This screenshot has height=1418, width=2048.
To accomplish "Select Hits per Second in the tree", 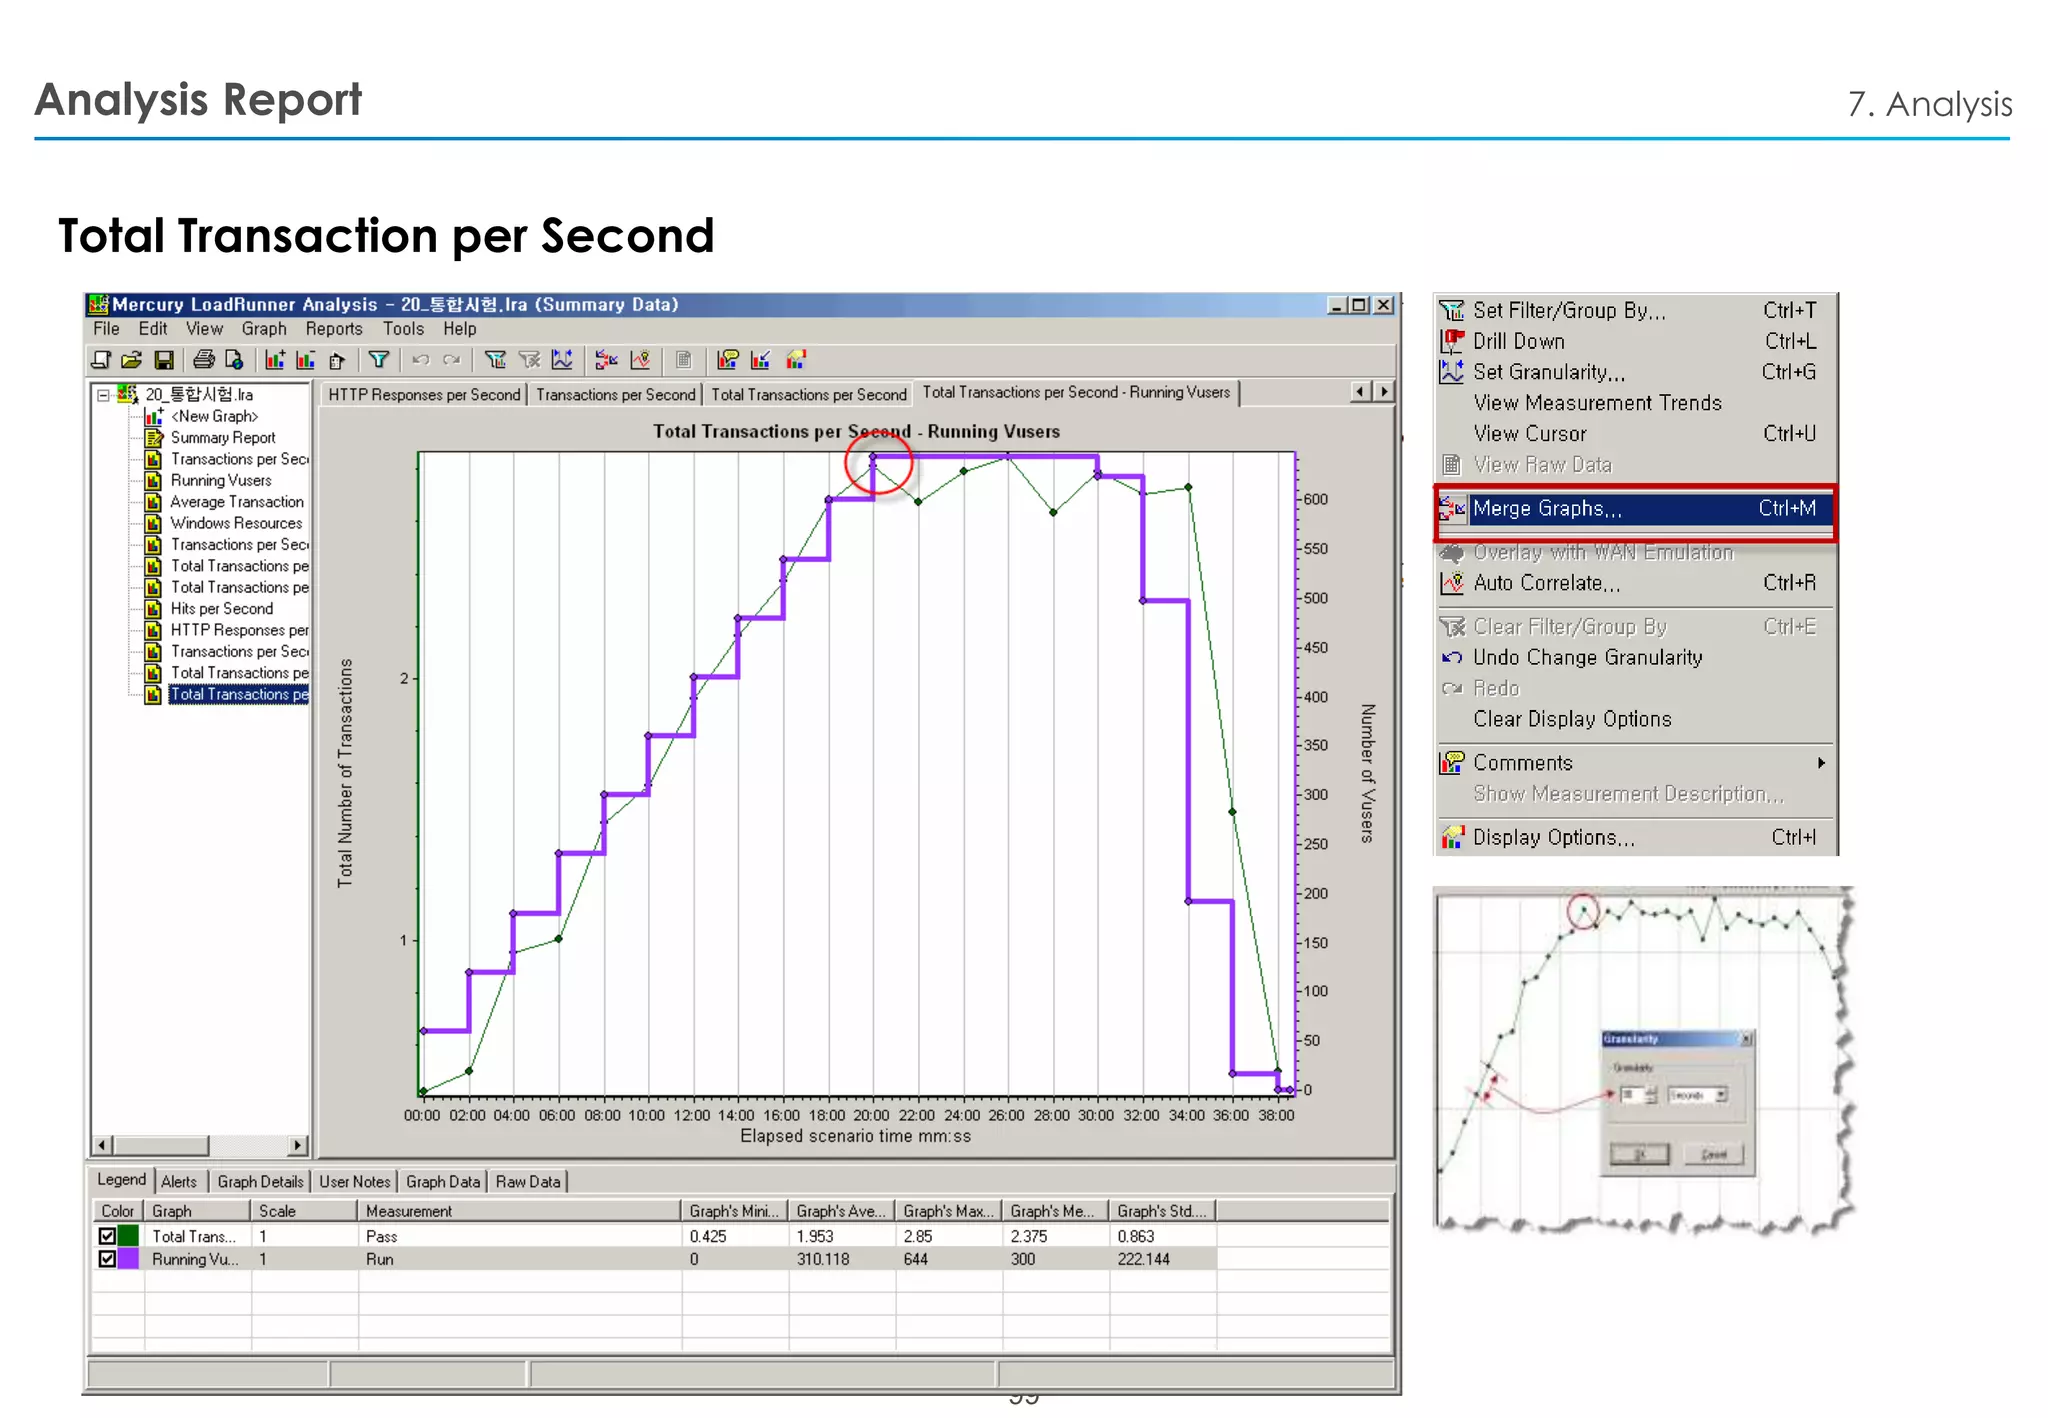I will click(x=221, y=609).
